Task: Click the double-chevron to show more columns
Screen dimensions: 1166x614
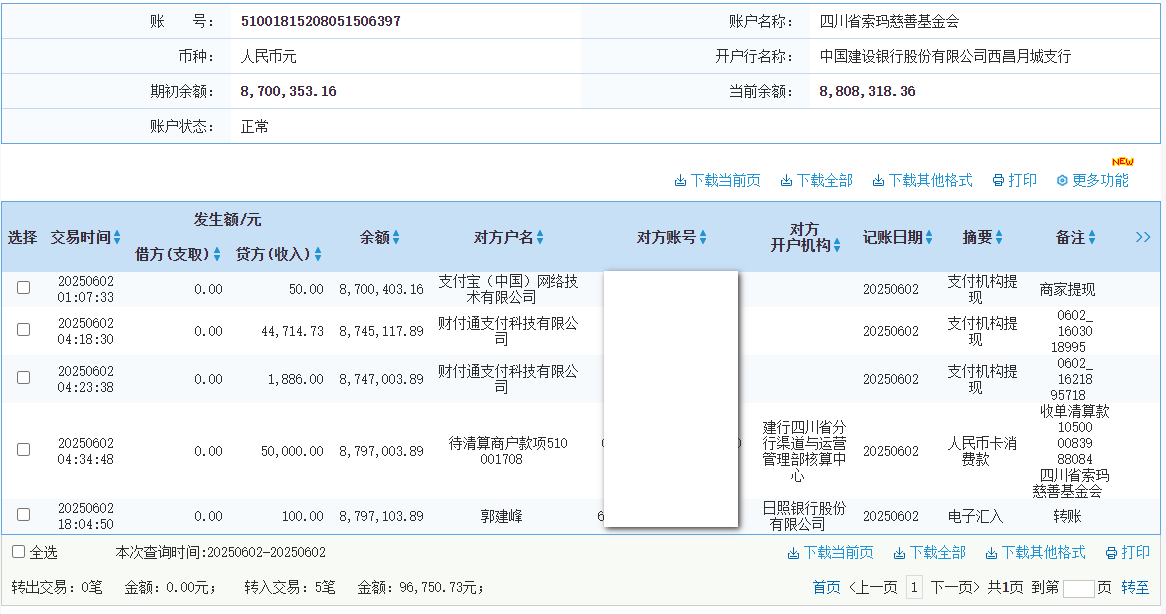Action: click(x=1143, y=237)
